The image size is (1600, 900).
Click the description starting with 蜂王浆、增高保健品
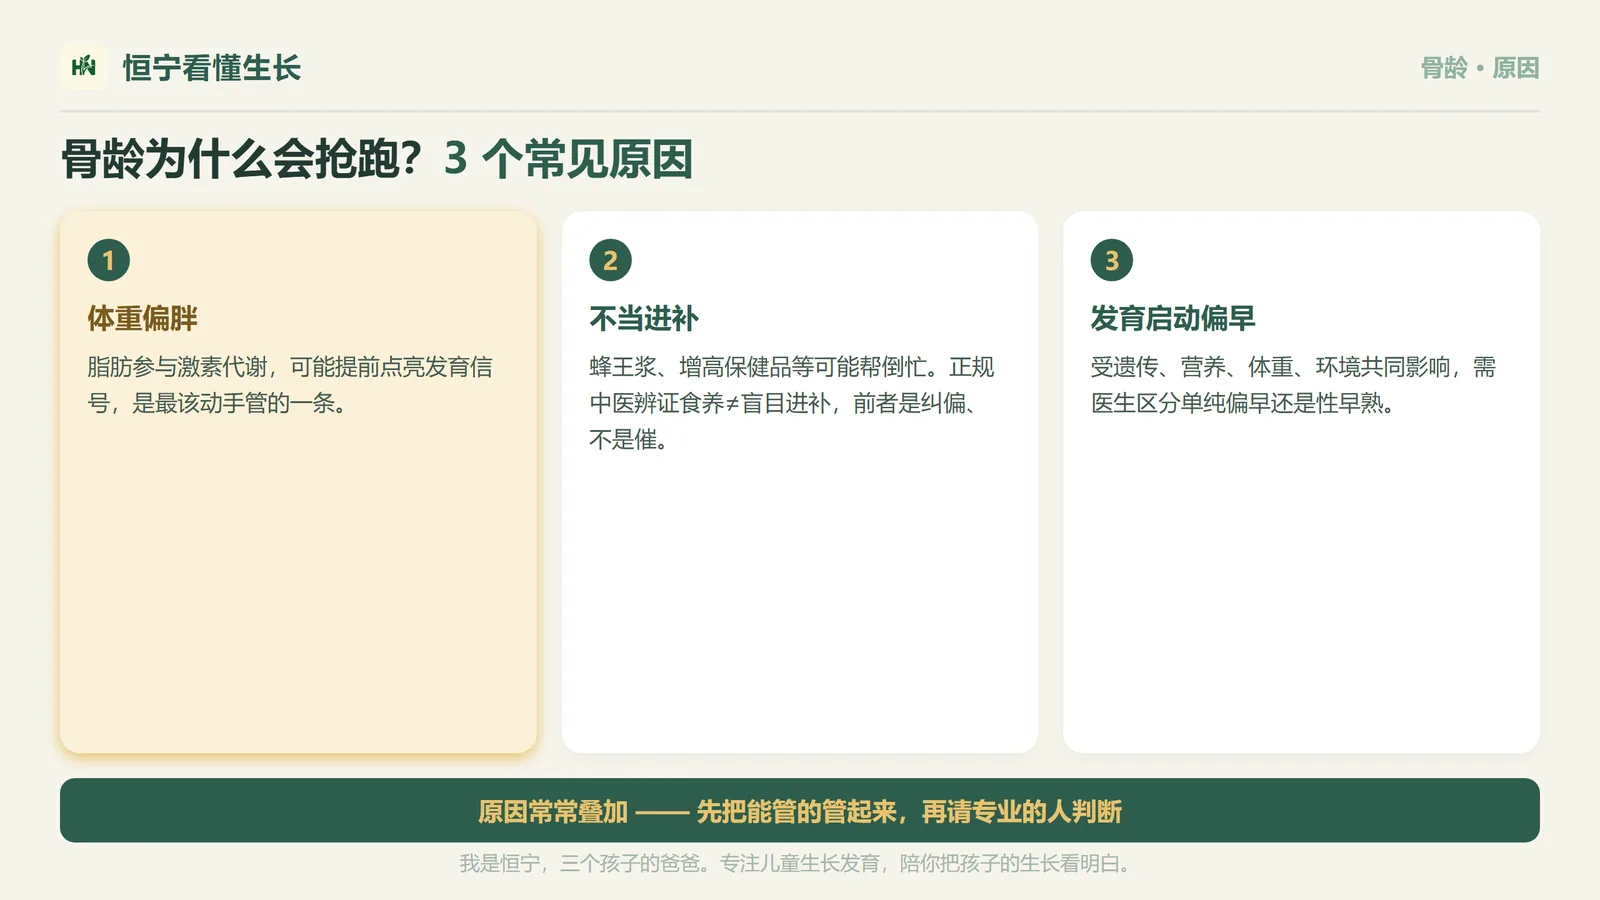(x=792, y=403)
